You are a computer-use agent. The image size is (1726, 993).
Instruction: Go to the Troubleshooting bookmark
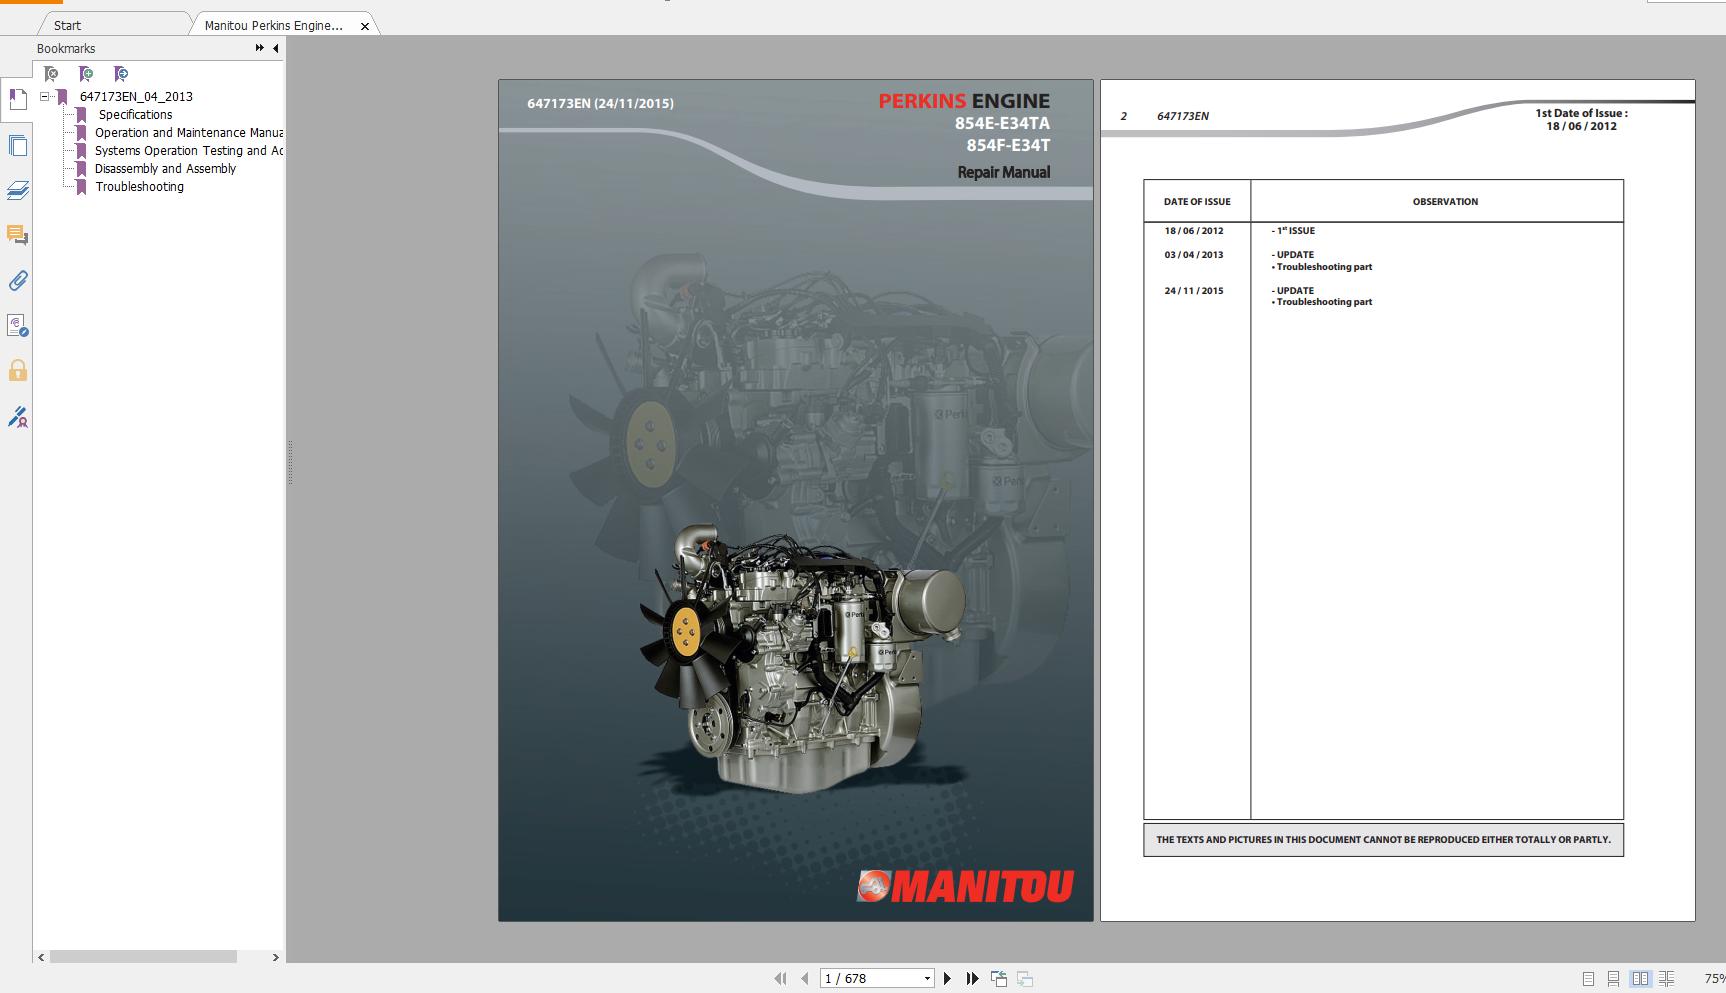click(x=139, y=186)
